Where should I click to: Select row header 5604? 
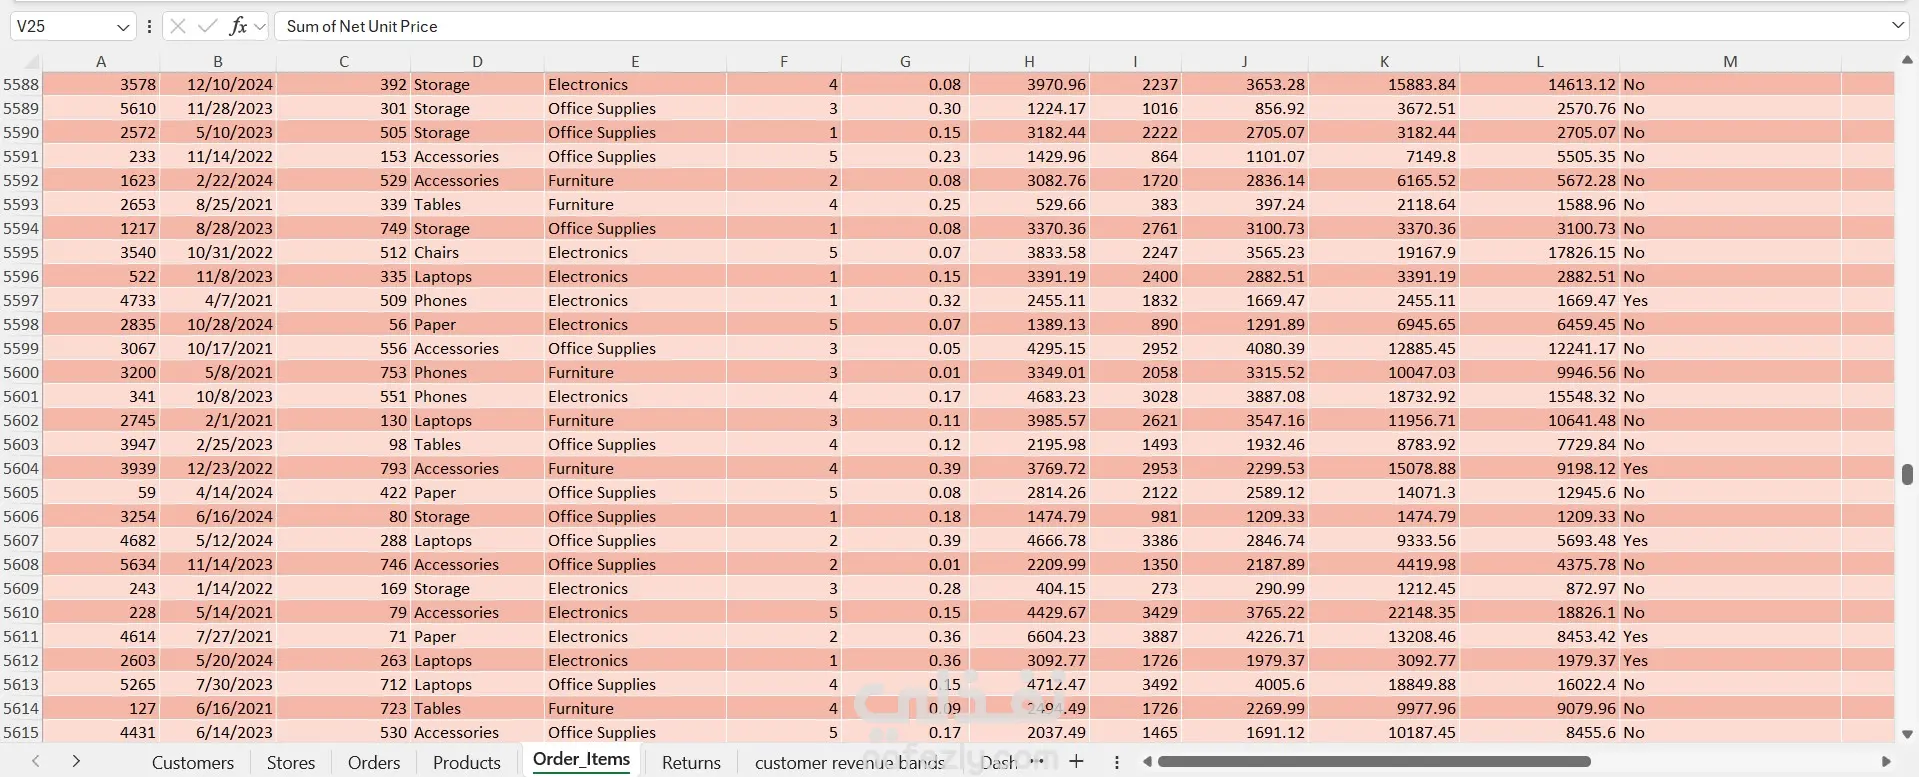pyautogui.click(x=21, y=468)
